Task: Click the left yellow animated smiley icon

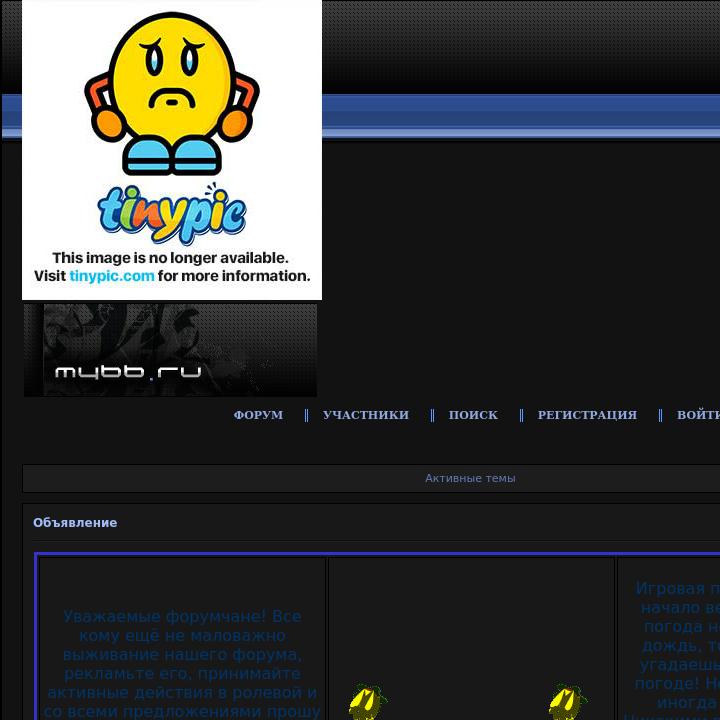Action: [367, 702]
